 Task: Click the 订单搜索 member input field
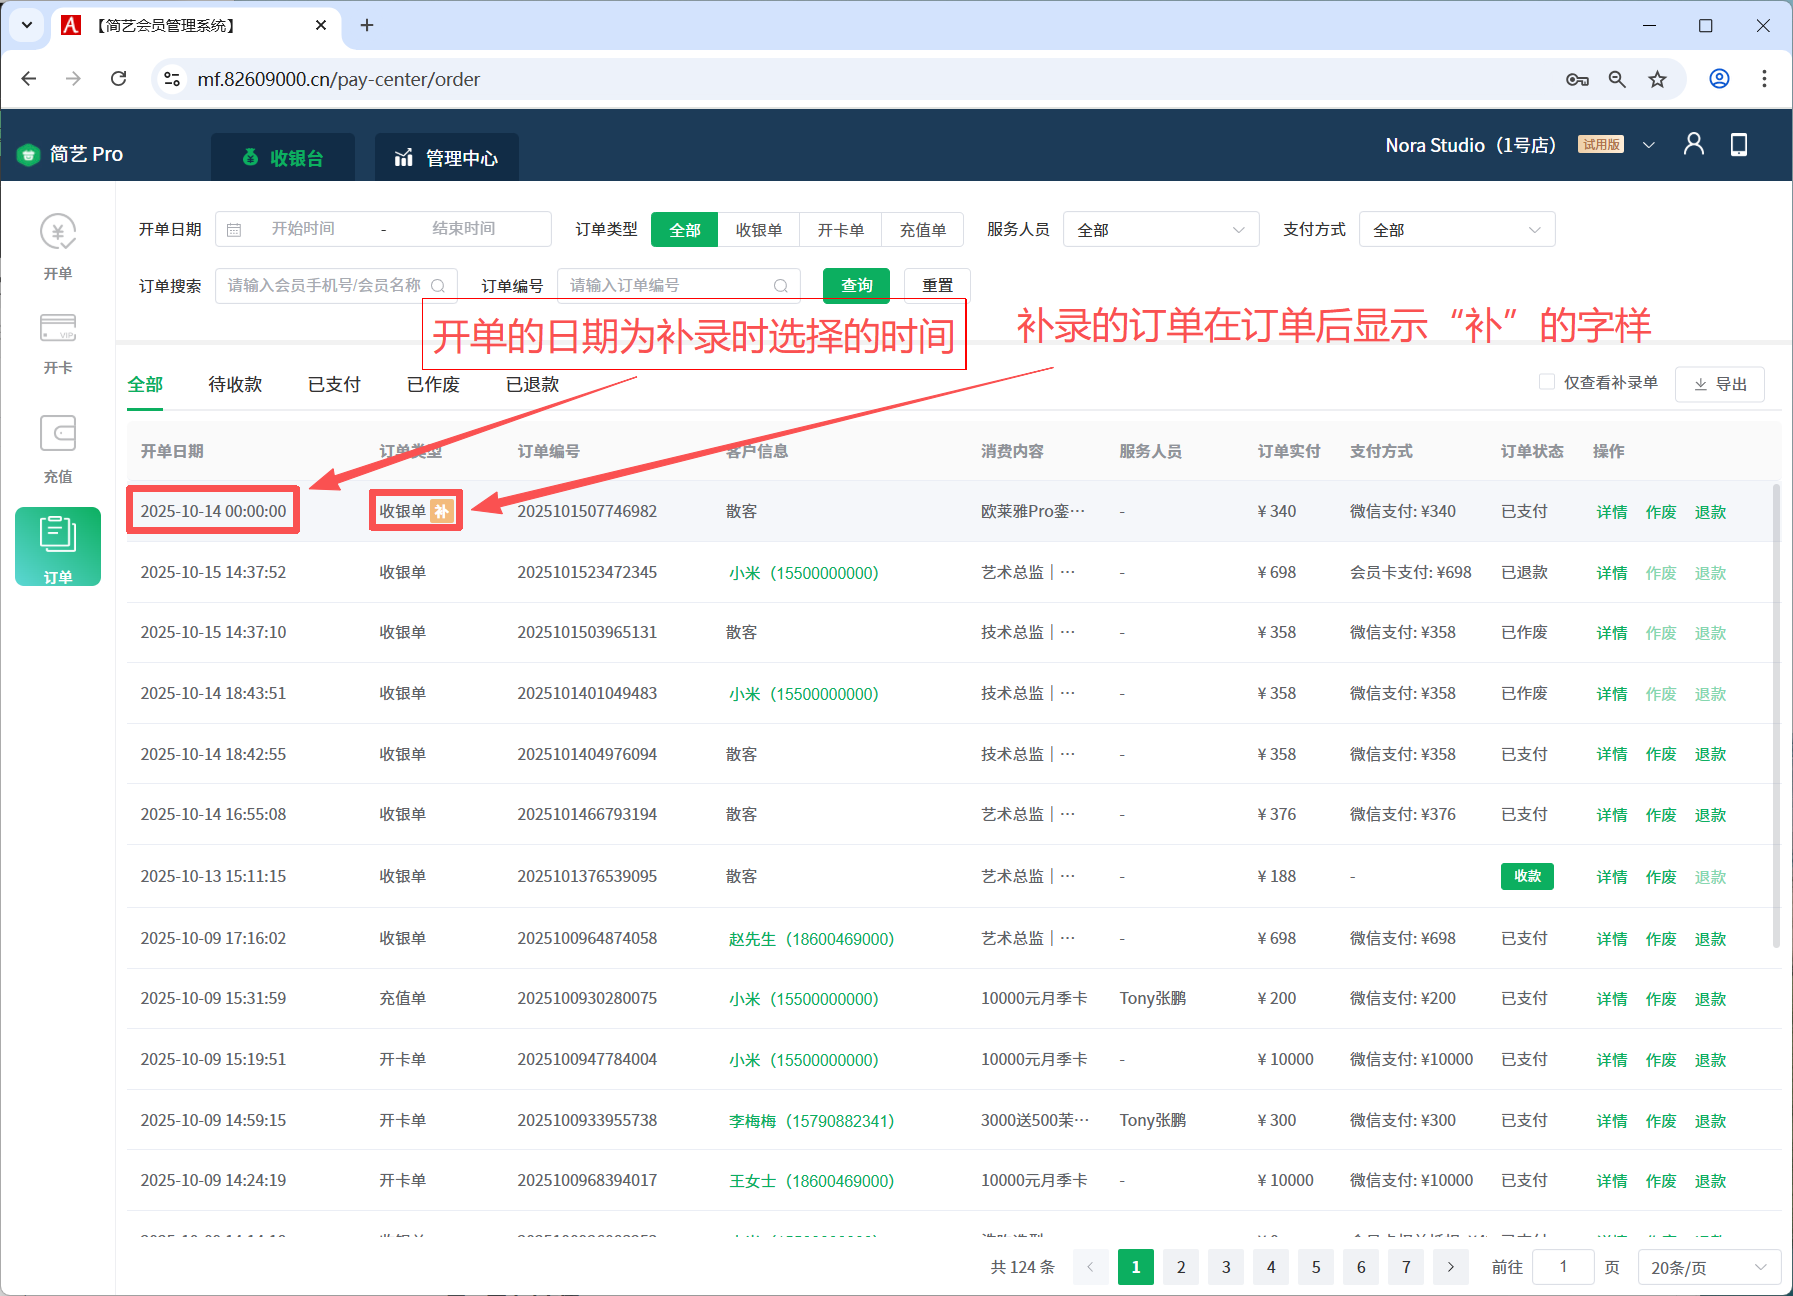(325, 286)
